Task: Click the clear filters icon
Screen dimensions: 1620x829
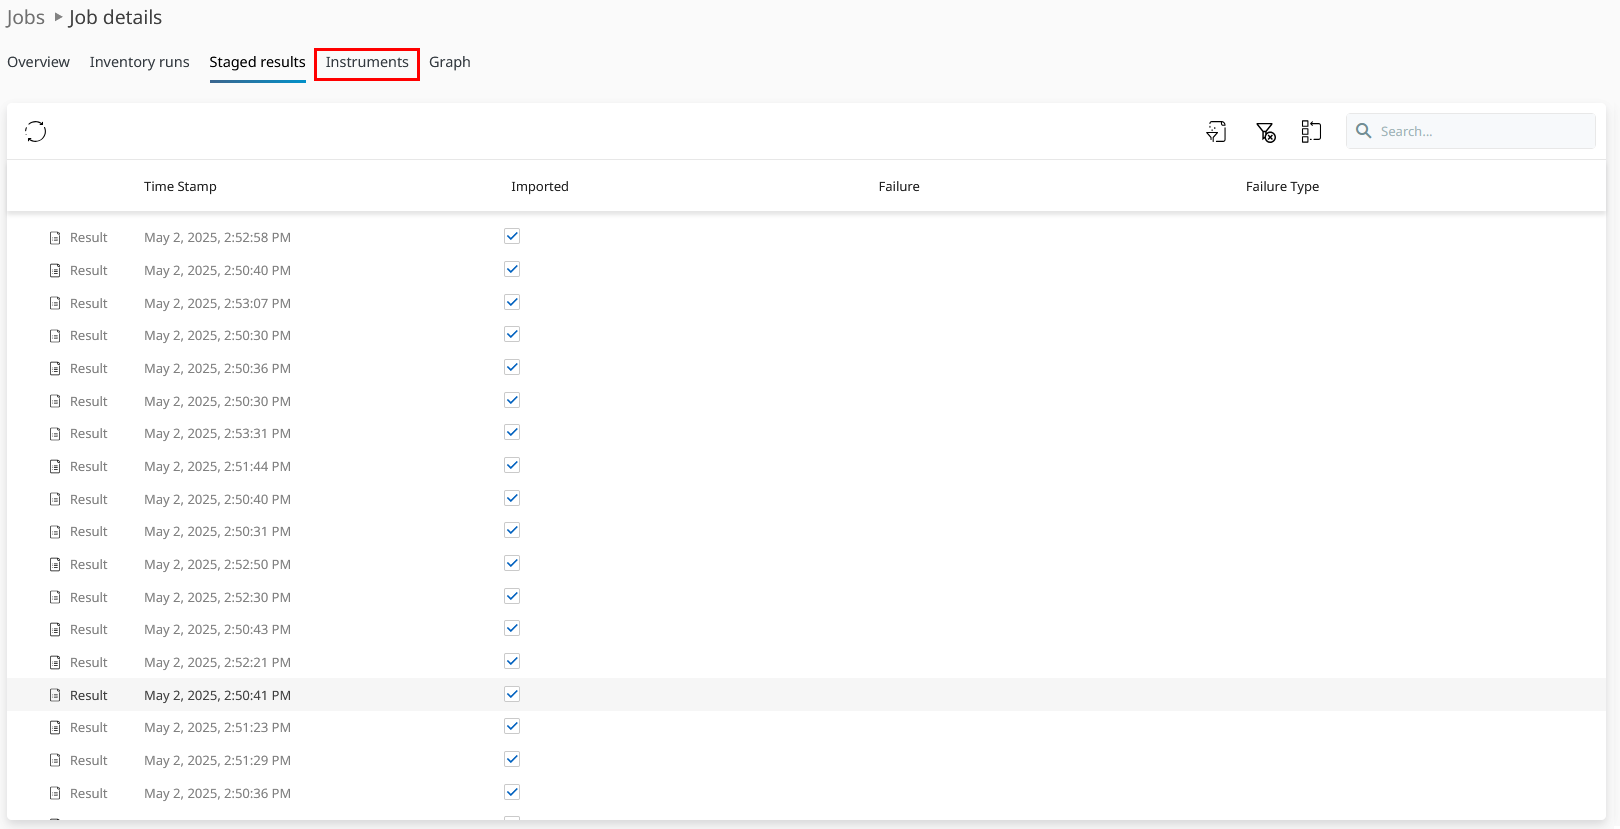Action: pos(1265,132)
